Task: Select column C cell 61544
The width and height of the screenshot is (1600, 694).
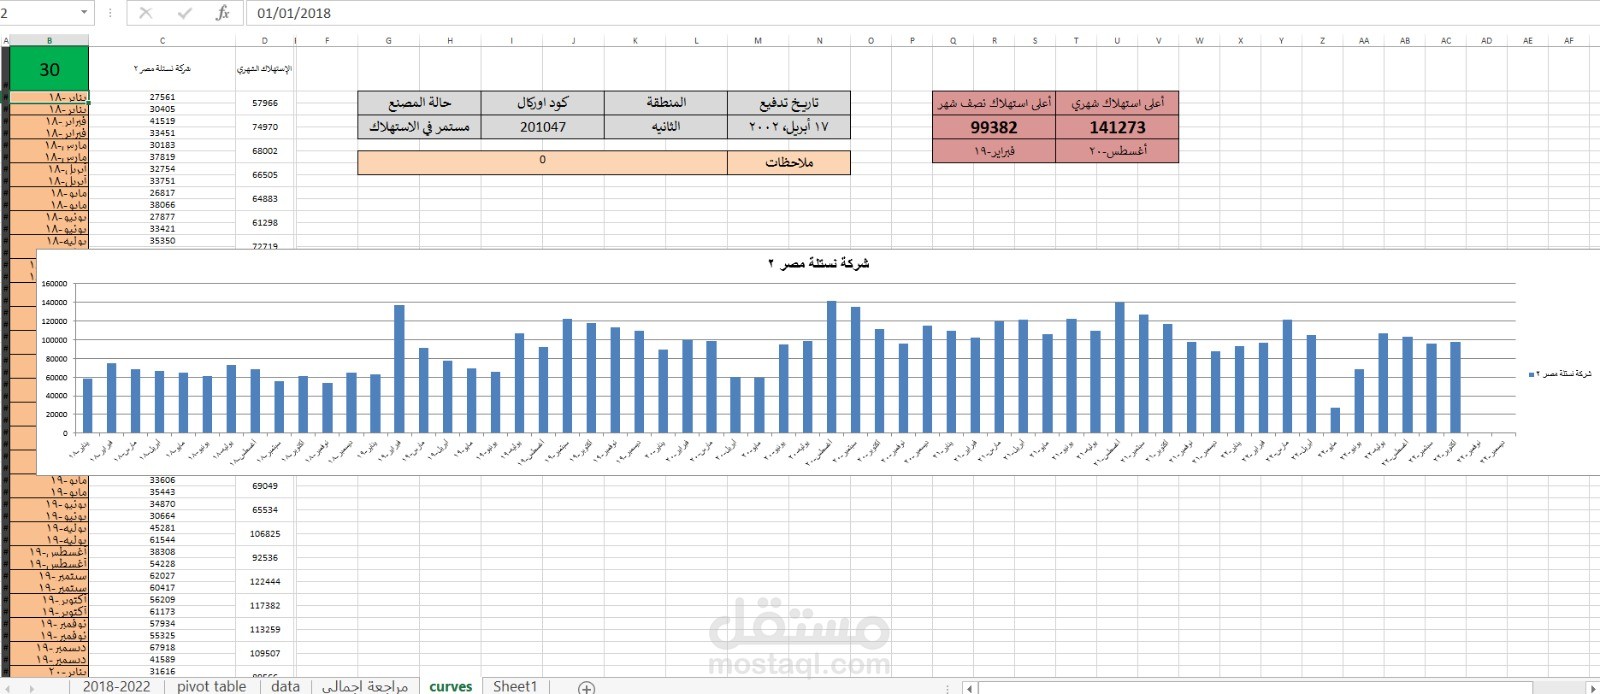Action: [x=162, y=540]
